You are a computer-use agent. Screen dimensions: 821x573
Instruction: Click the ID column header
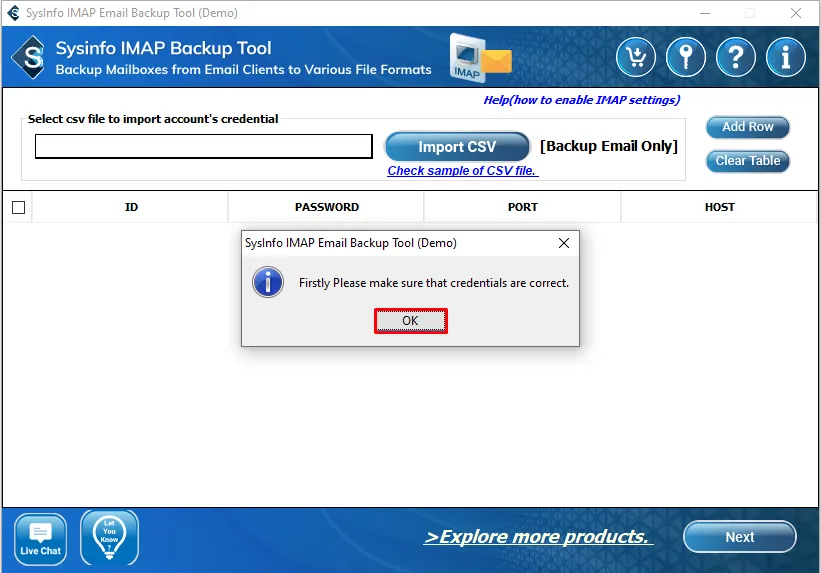coord(130,207)
